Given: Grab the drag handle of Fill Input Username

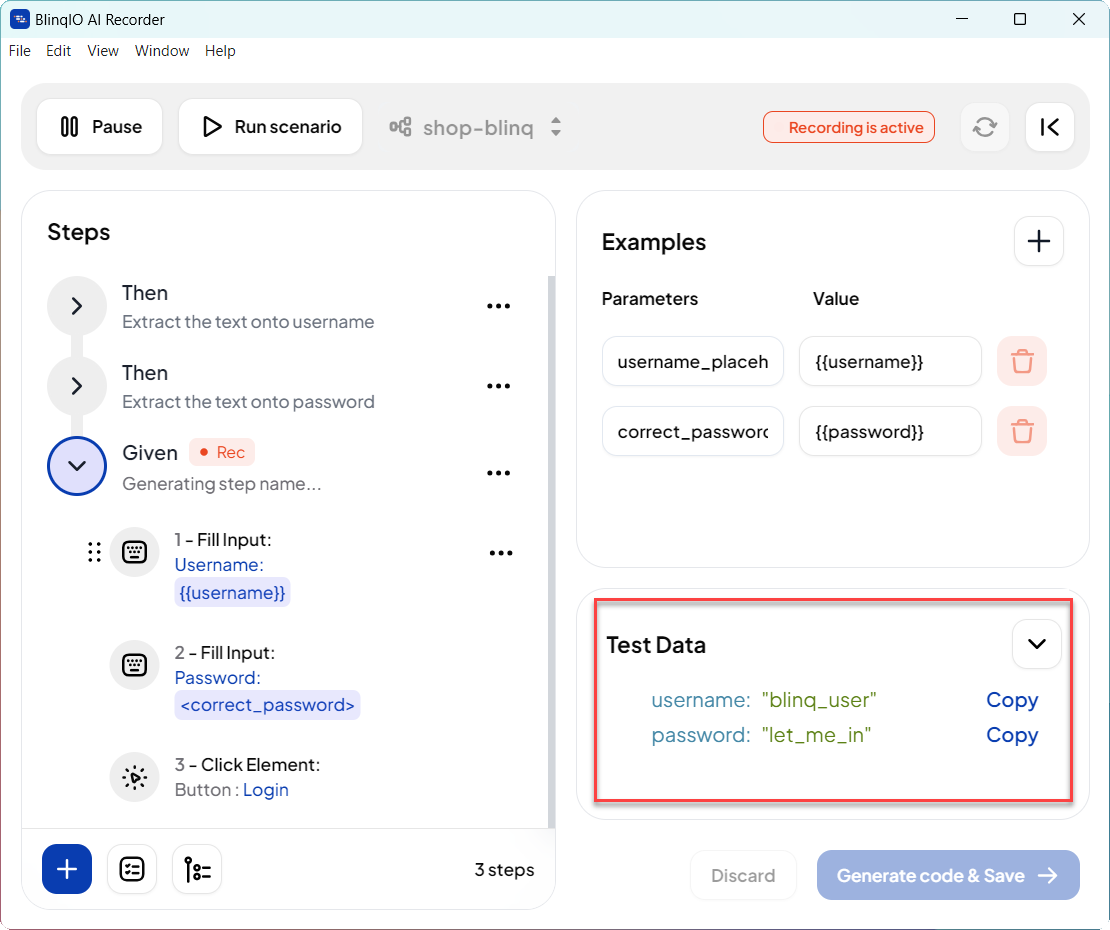Looking at the screenshot, I should [x=94, y=552].
